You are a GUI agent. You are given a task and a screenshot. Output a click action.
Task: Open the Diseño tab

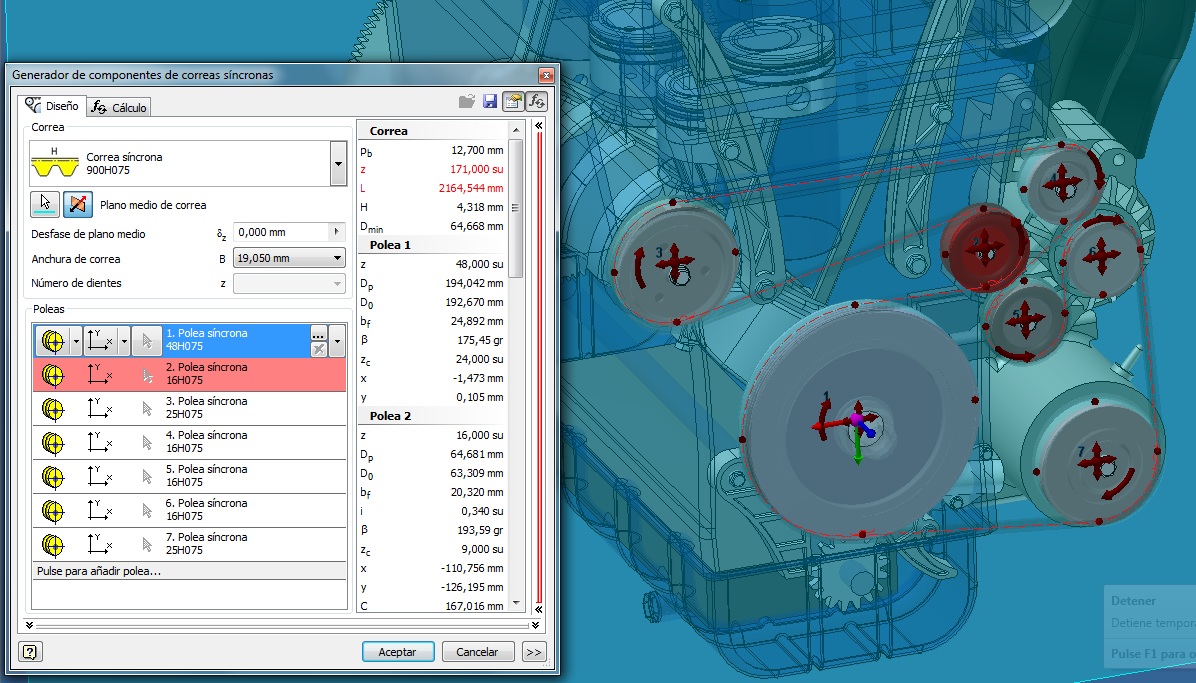pyautogui.click(x=52, y=106)
